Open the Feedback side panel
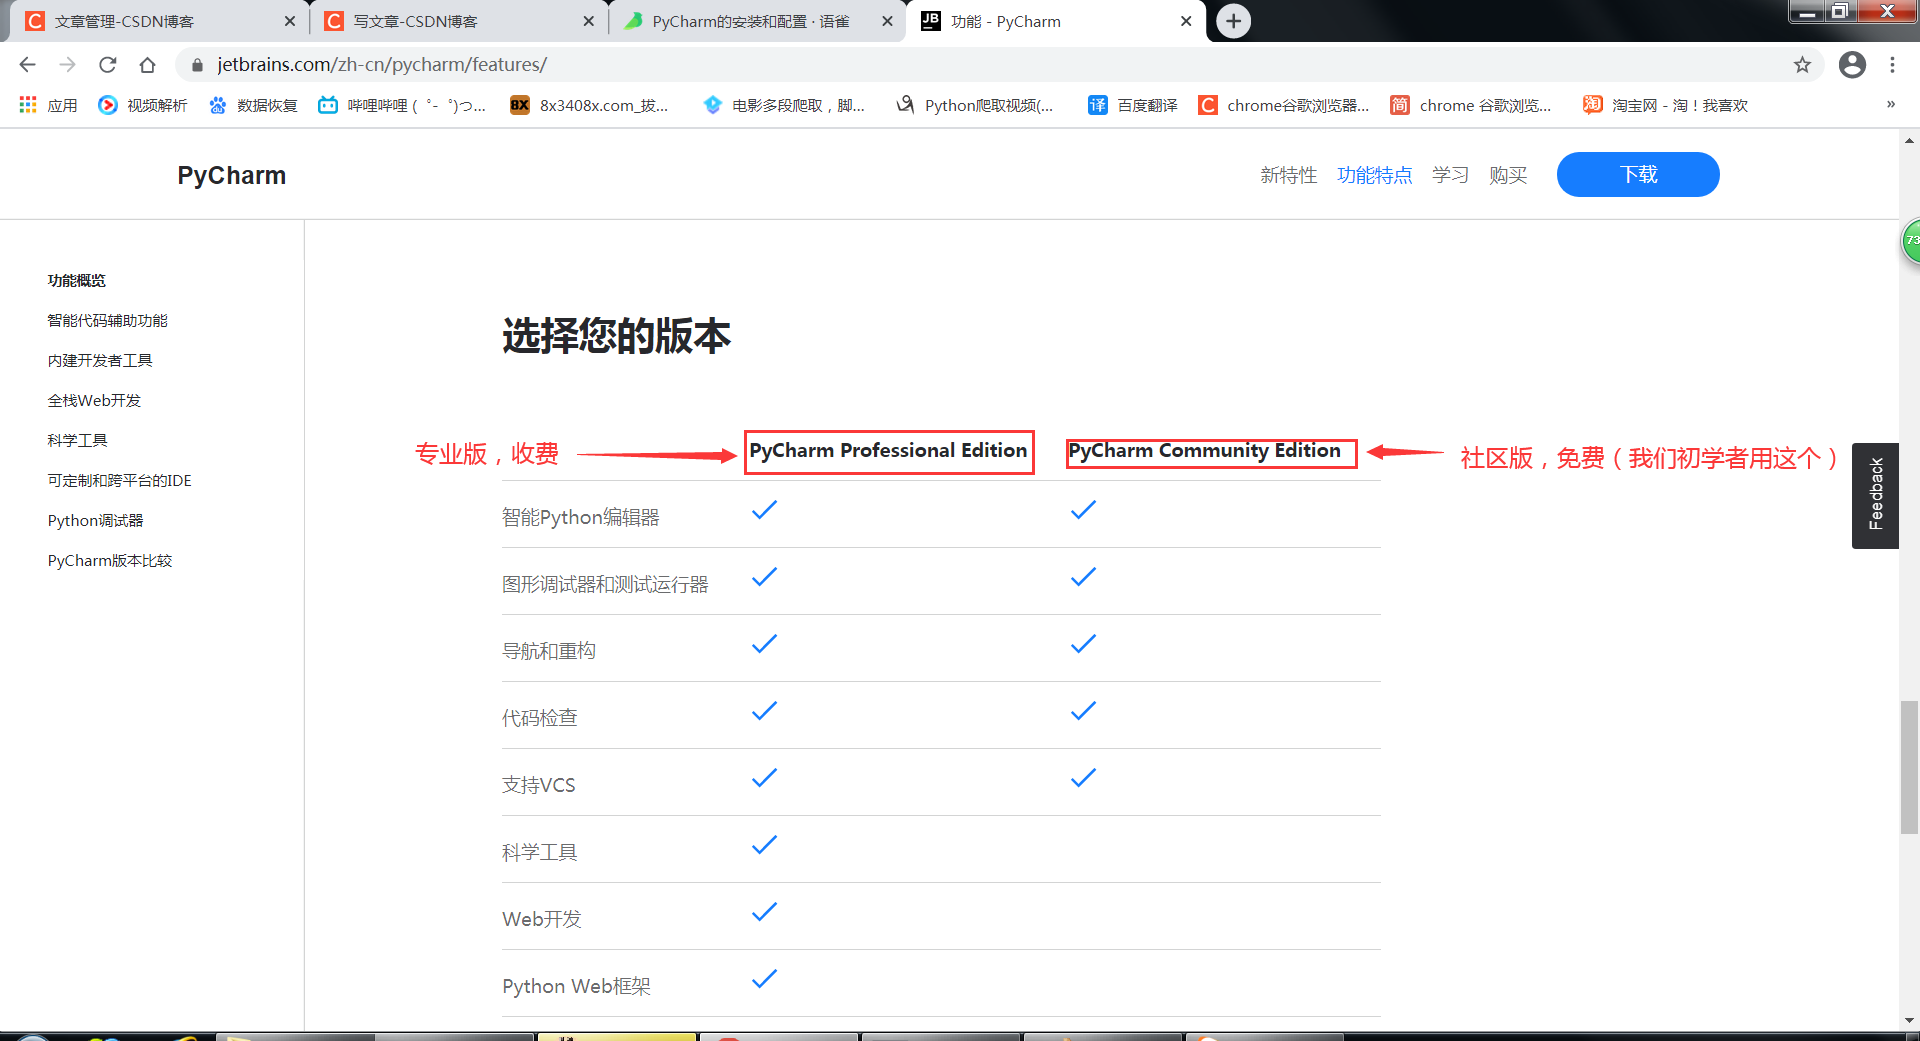 click(1875, 495)
